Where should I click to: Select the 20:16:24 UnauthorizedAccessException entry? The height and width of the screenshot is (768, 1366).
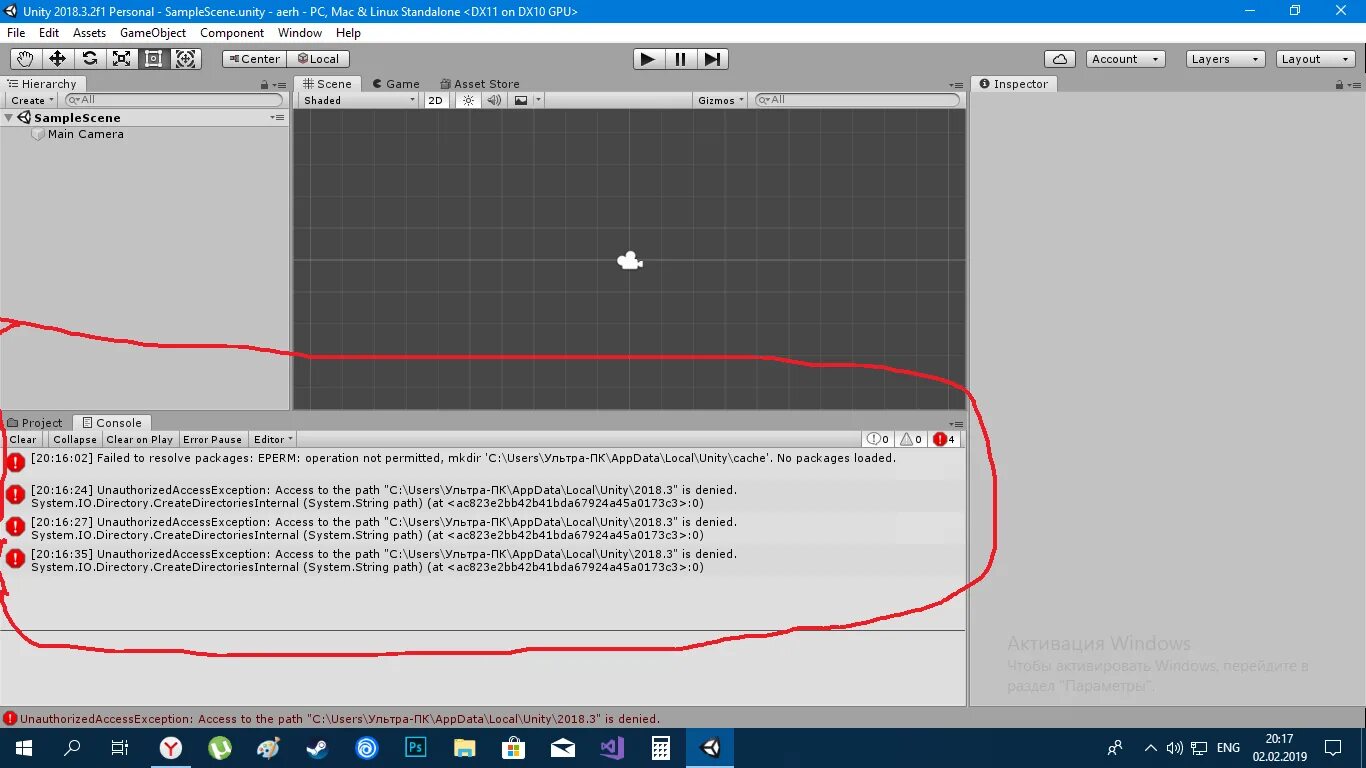483,496
